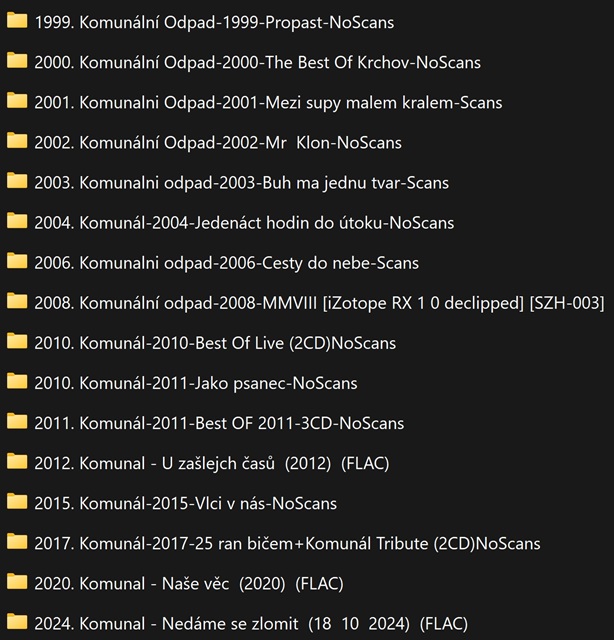
Task: Click folder icon for 25 ran bičem
Action: [x=17, y=542]
